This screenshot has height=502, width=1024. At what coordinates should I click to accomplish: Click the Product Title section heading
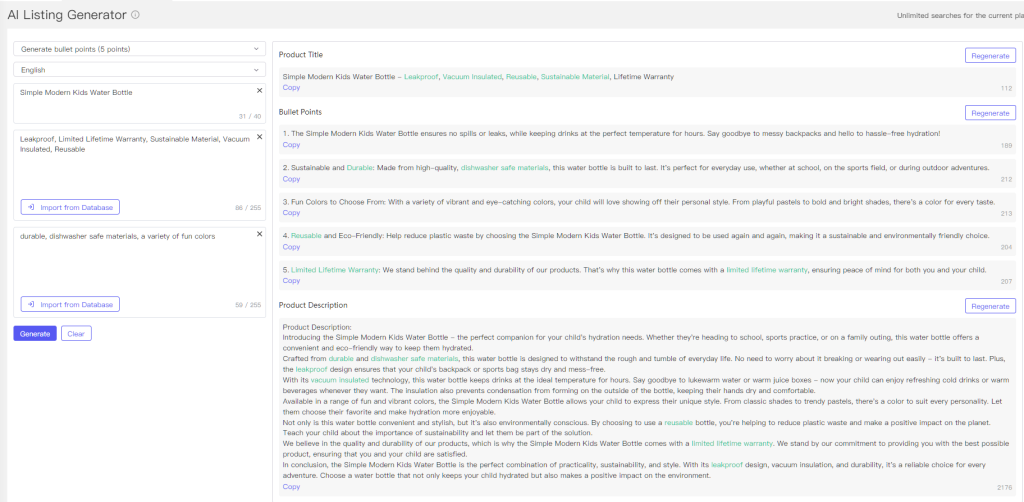click(x=300, y=55)
